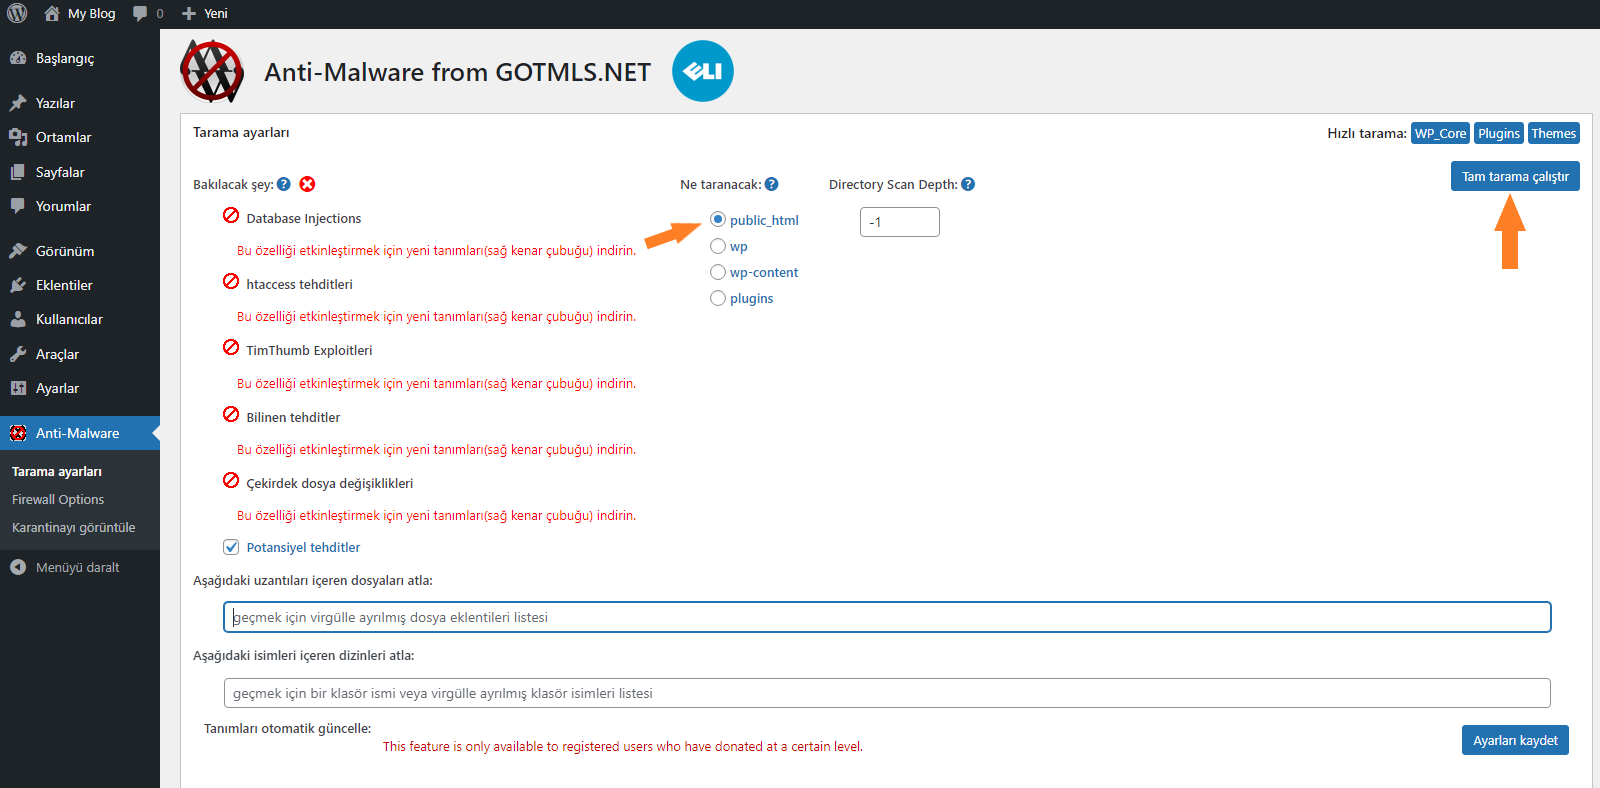Click the Yazılar pin icon

pyautogui.click(x=18, y=103)
